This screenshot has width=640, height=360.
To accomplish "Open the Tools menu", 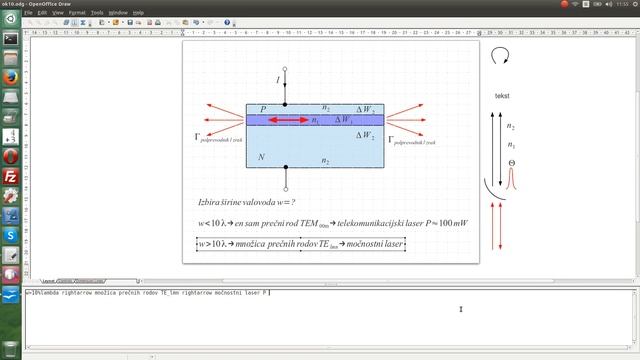I will [97, 13].
